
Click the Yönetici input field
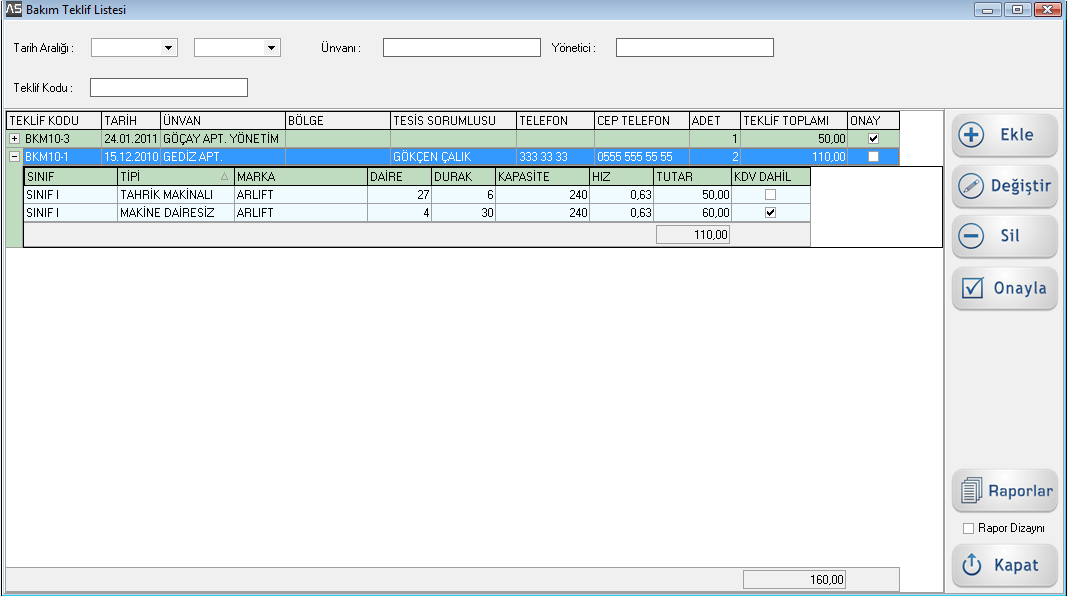695,48
